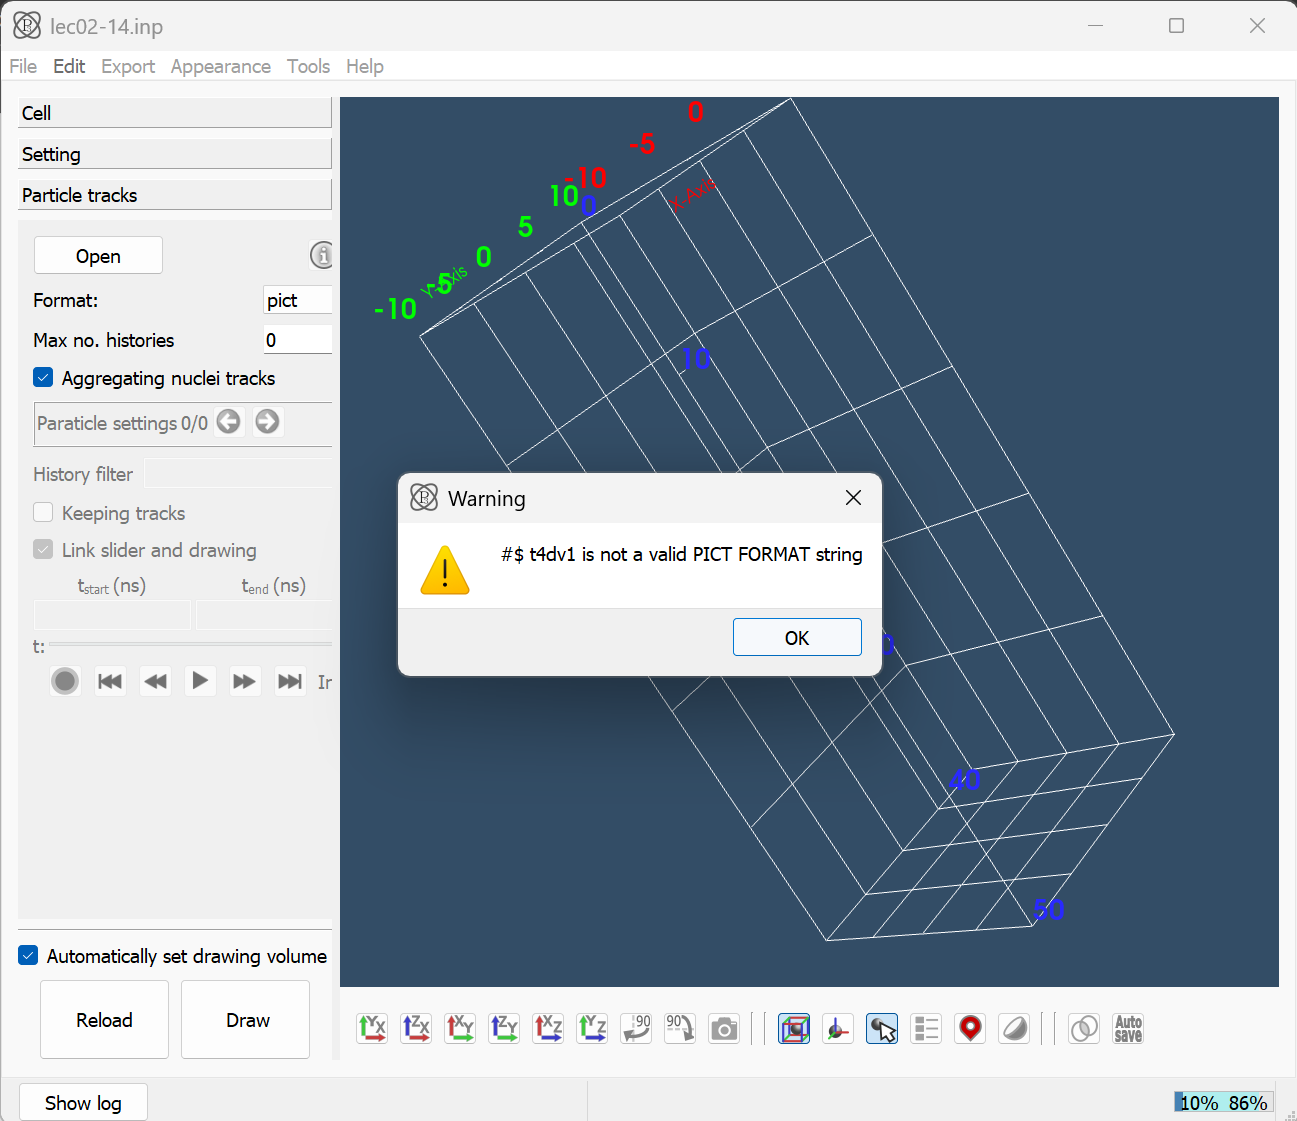Toggle Link slider and drawing checkbox

(x=43, y=549)
